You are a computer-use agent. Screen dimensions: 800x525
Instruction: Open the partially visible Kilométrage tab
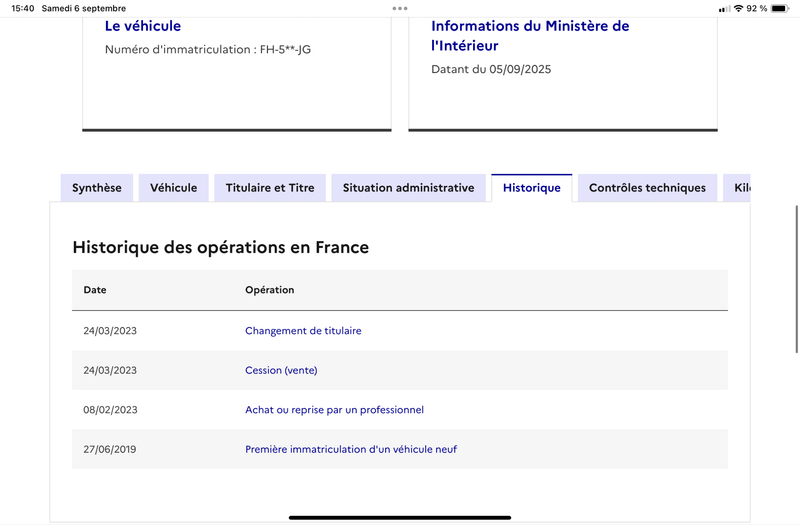737,188
